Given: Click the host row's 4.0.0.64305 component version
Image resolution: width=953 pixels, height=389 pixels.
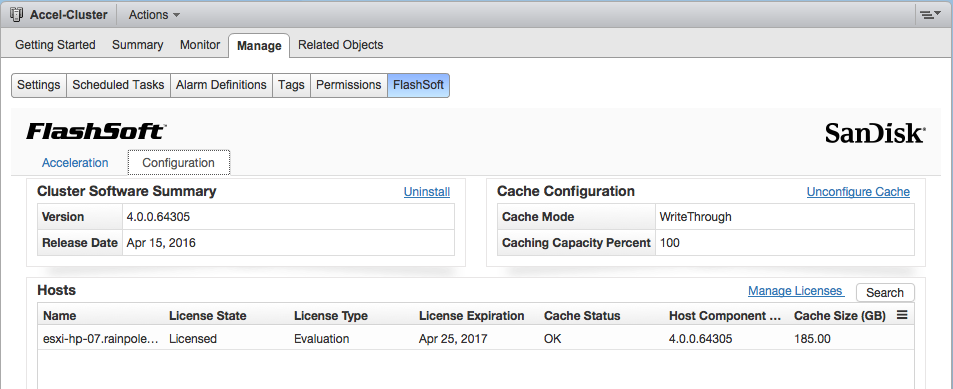Looking at the screenshot, I should point(701,339).
